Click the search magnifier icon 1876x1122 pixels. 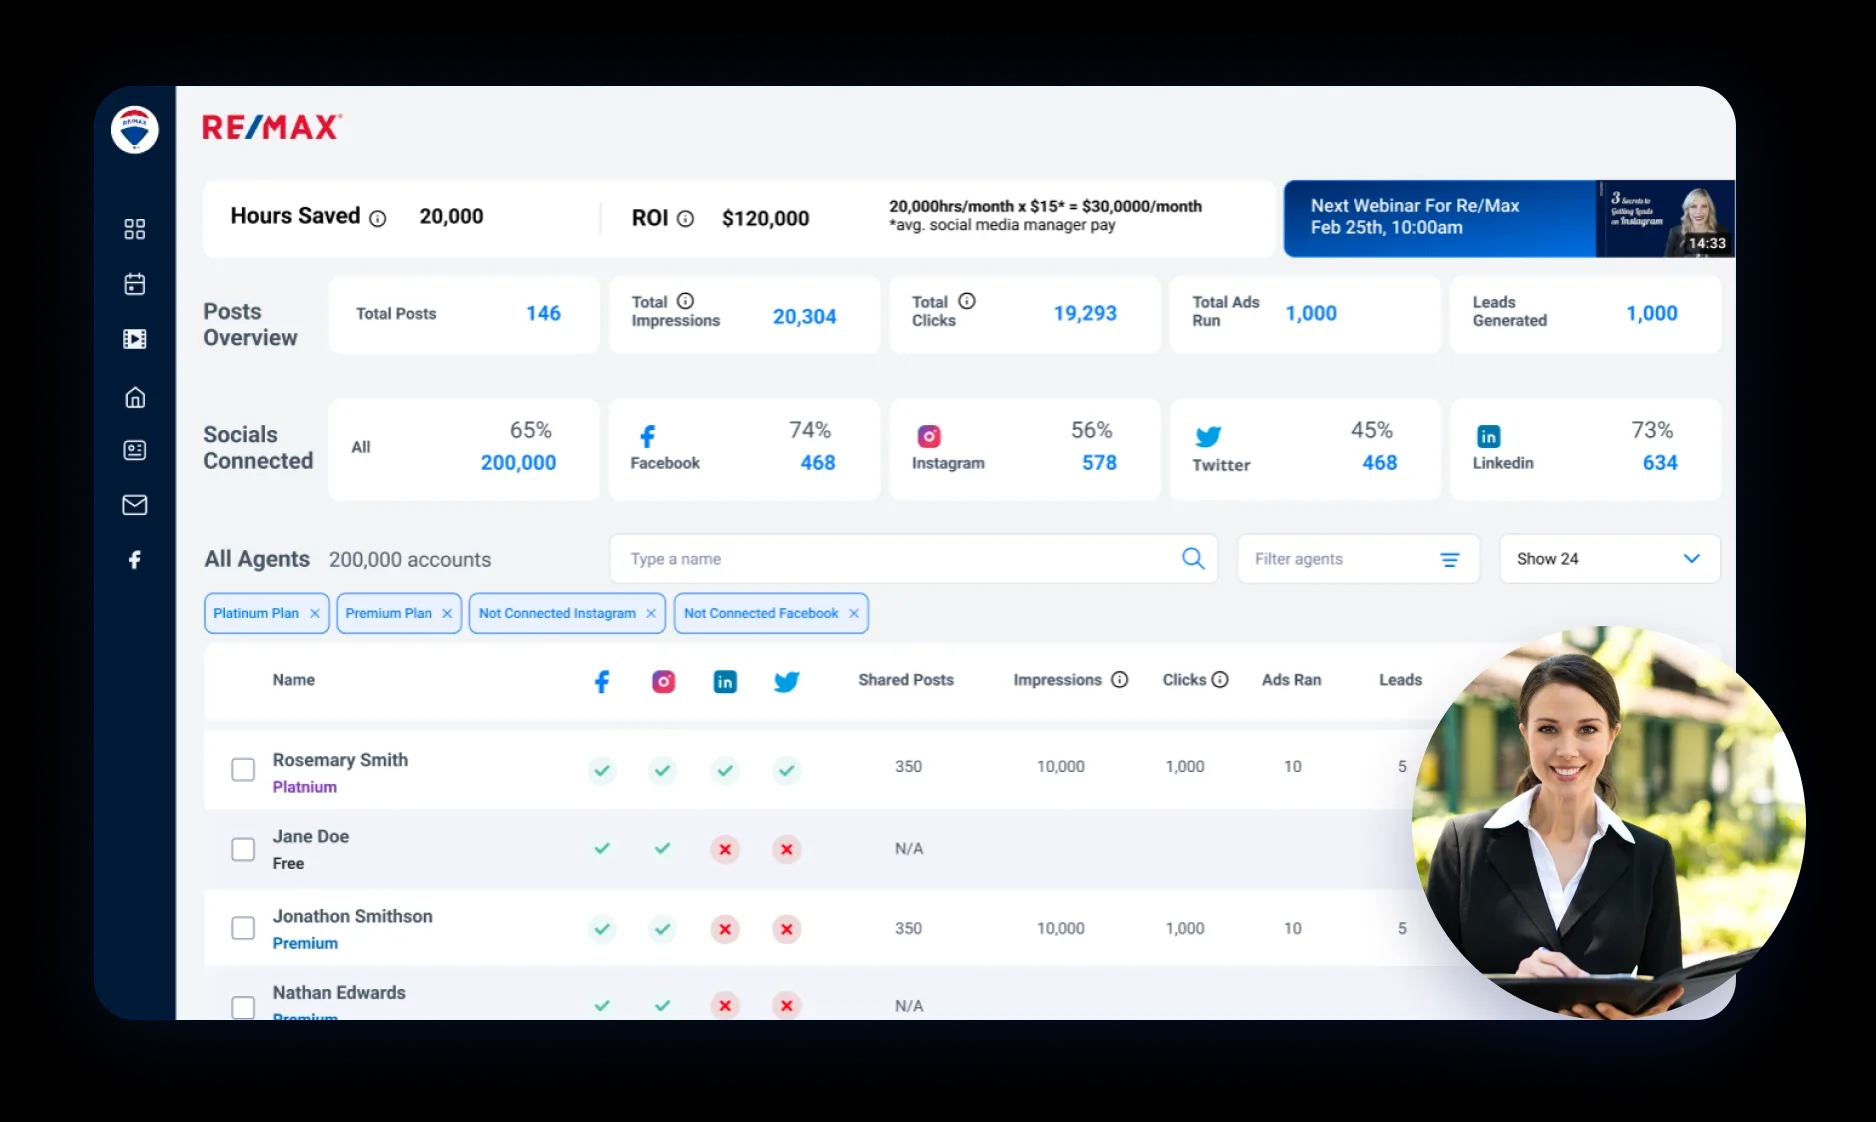[x=1193, y=558]
